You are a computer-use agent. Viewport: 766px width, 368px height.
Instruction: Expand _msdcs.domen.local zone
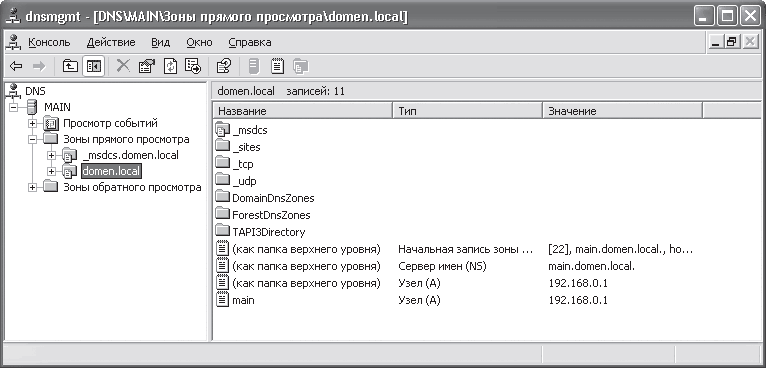click(52, 156)
